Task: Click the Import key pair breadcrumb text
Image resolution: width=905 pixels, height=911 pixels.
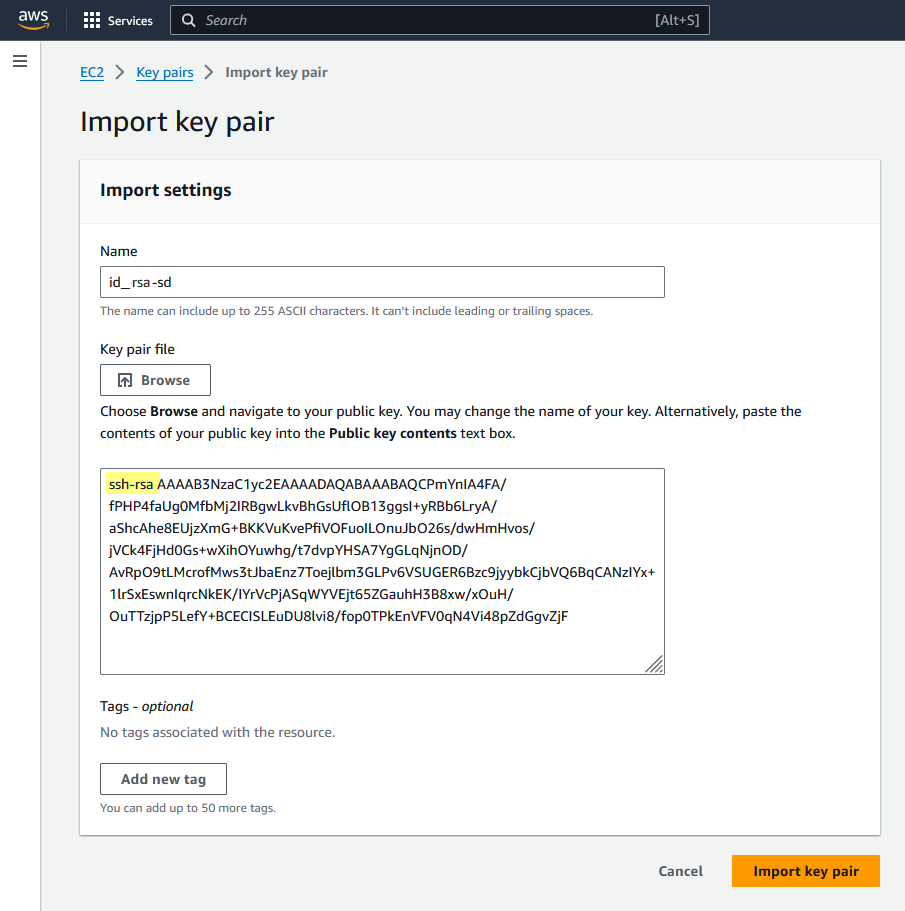Action: (x=276, y=72)
